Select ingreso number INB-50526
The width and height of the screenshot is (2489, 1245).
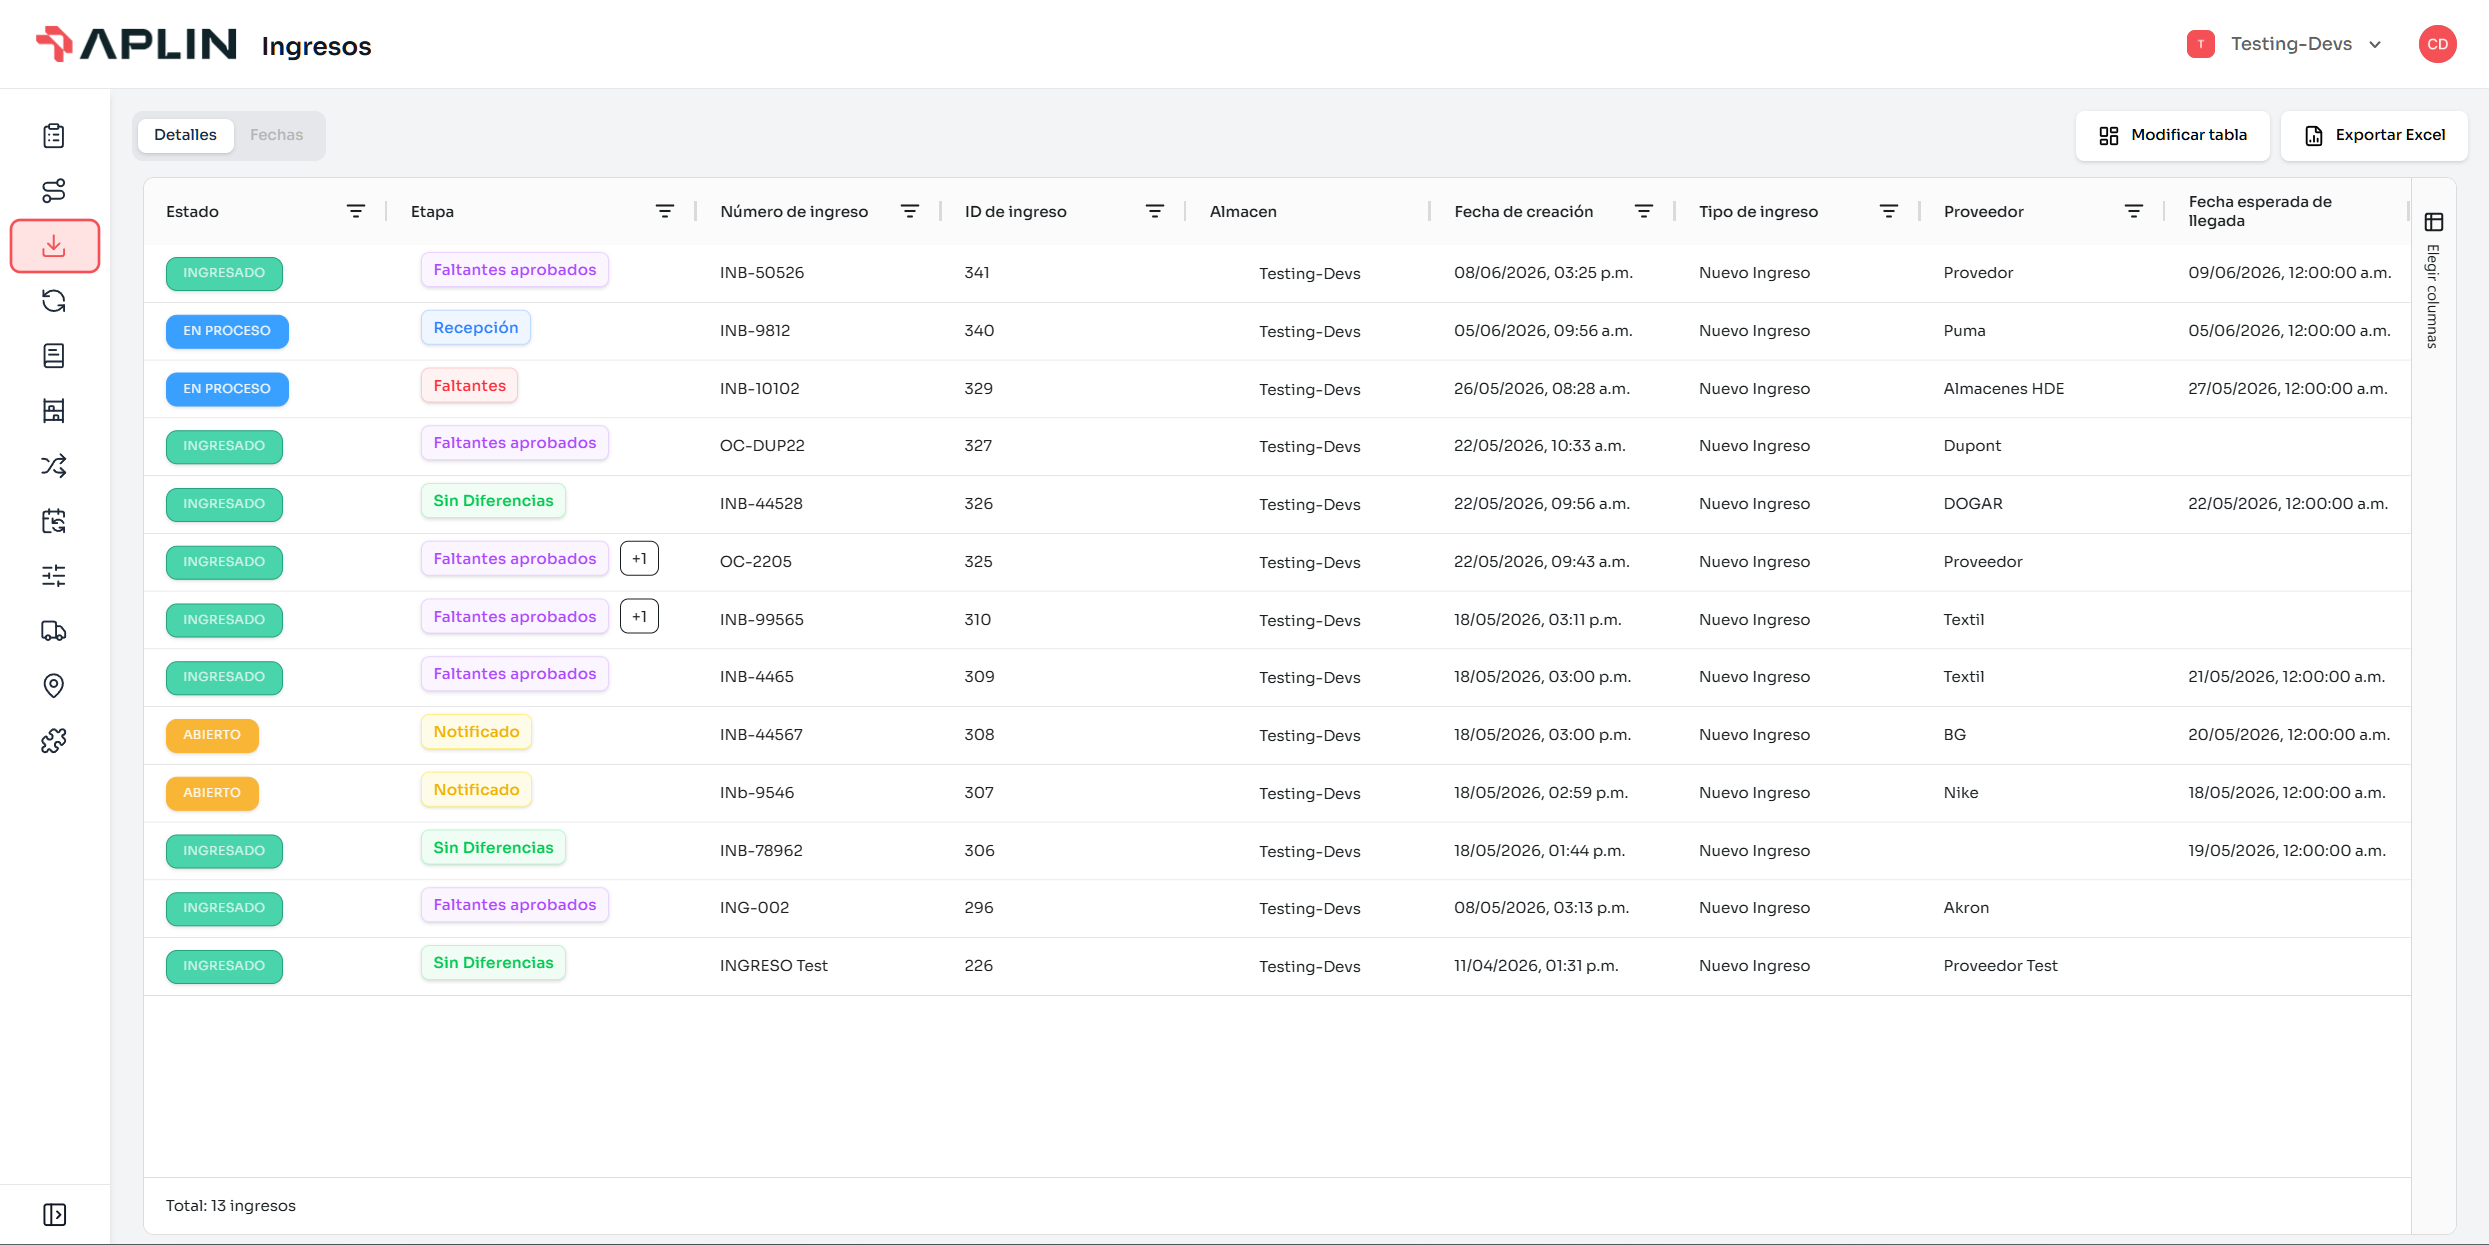tap(762, 273)
